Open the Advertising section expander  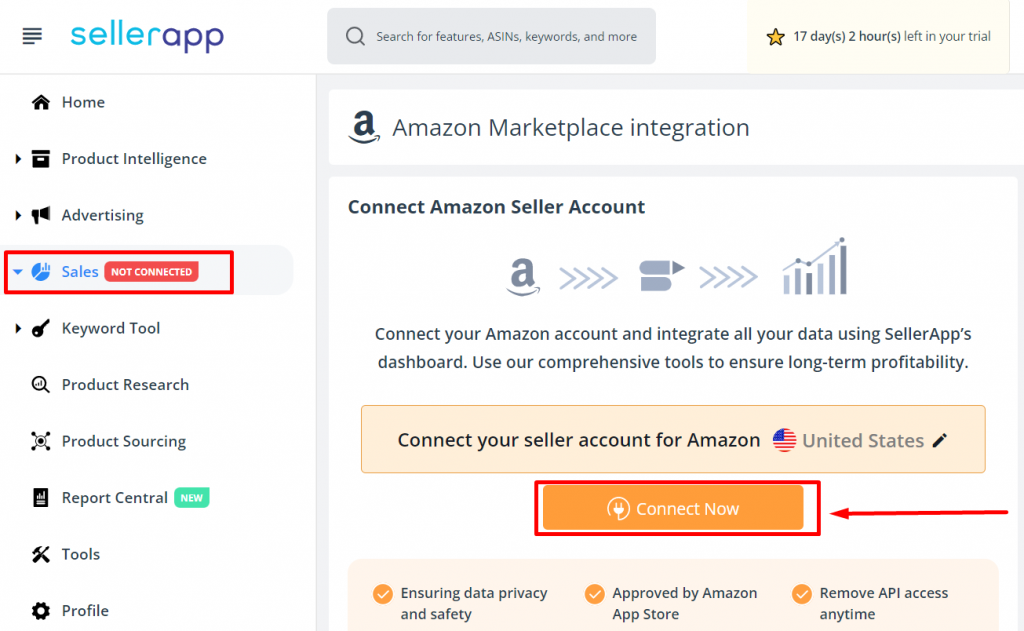[x=20, y=215]
